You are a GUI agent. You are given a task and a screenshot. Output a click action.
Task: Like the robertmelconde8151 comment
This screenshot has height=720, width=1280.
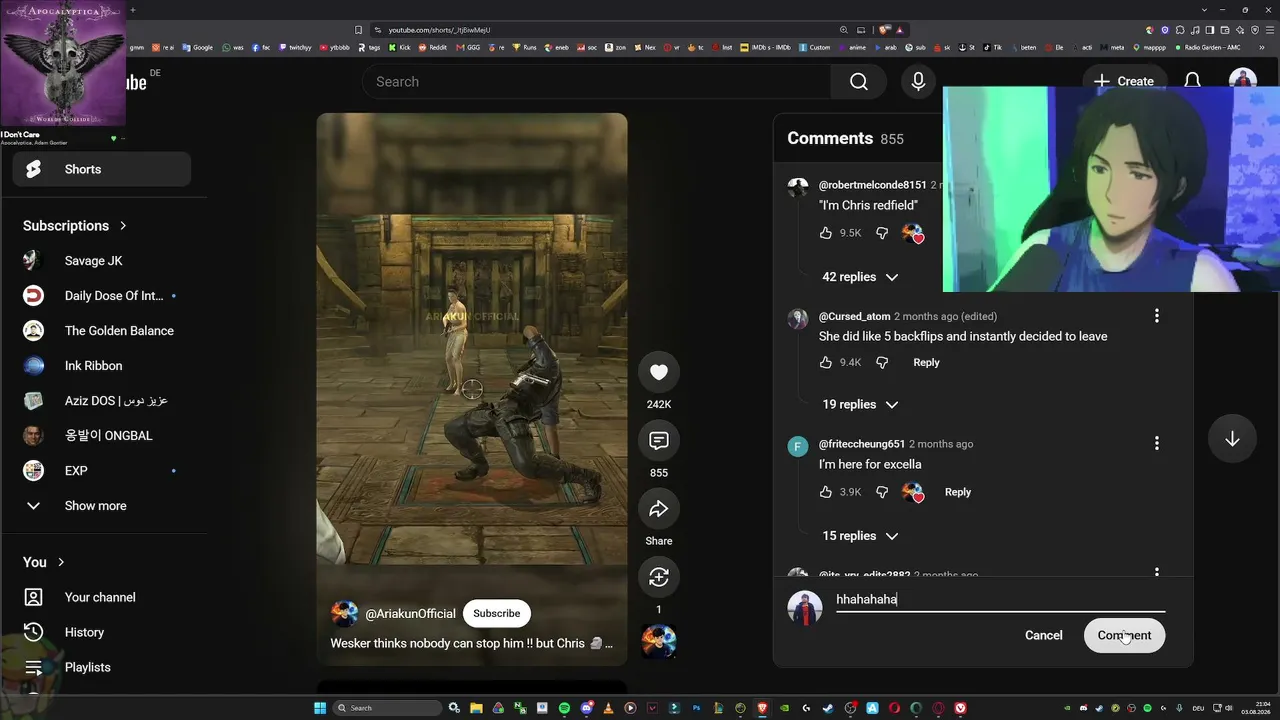pyautogui.click(x=825, y=233)
